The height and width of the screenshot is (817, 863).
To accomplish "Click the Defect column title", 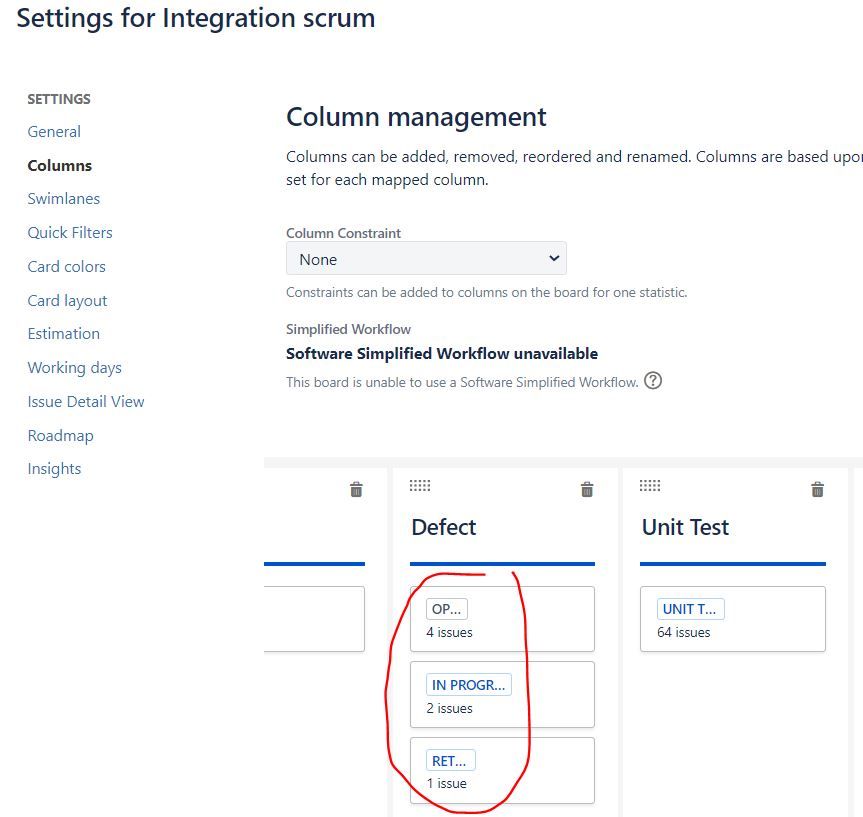I will (x=444, y=527).
